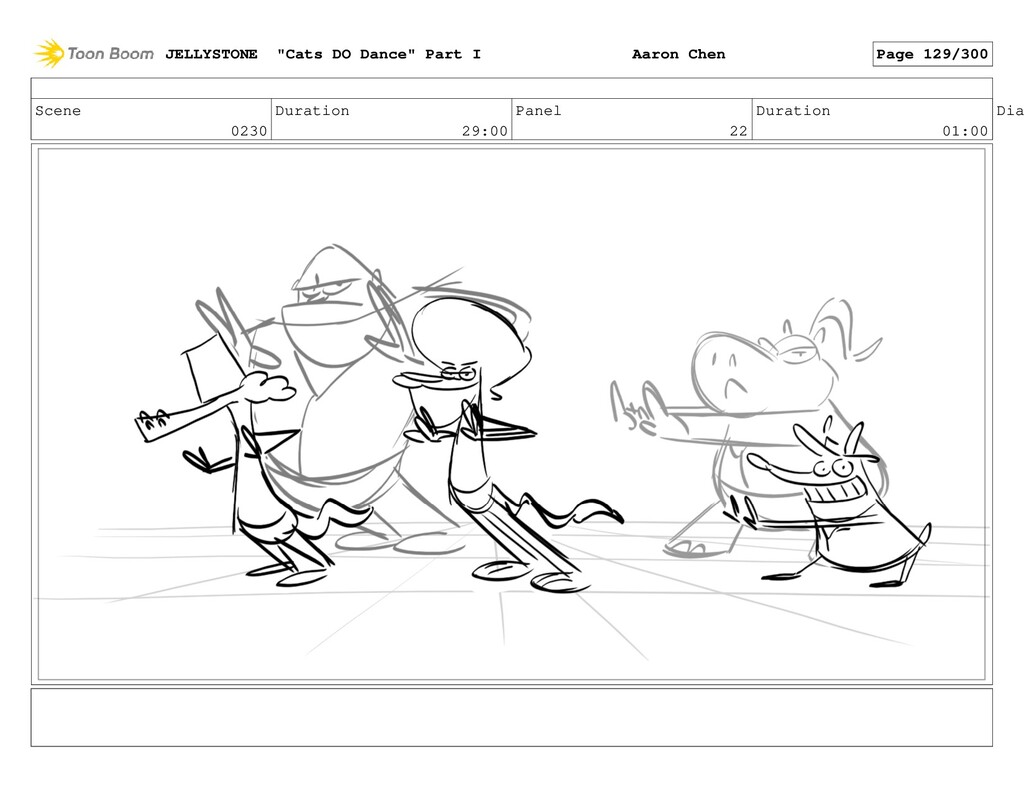The height and width of the screenshot is (793, 1024).
Task: Click the Toon Boom logo icon
Action: [50, 54]
